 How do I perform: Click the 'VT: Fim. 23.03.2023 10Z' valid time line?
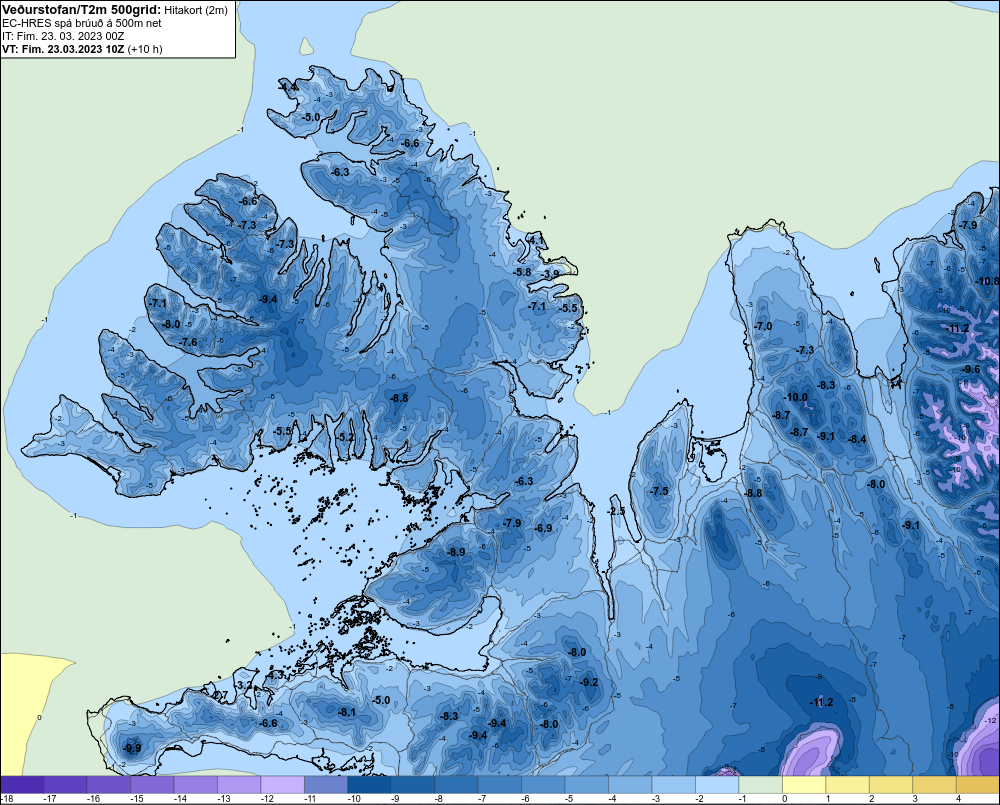pos(63,49)
